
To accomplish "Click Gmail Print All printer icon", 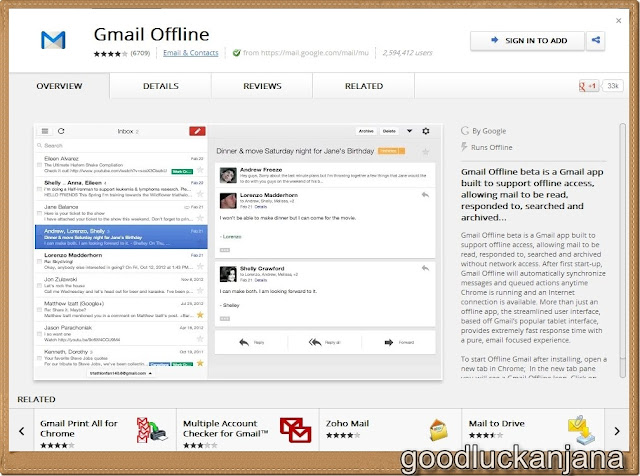I will [152, 430].
